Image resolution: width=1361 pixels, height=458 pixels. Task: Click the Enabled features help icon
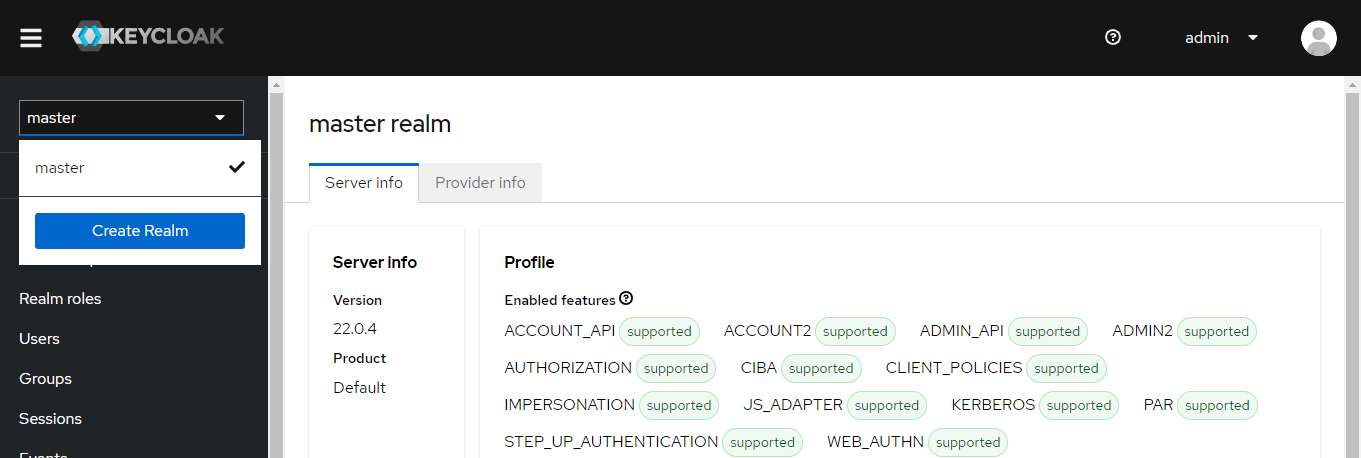click(627, 299)
